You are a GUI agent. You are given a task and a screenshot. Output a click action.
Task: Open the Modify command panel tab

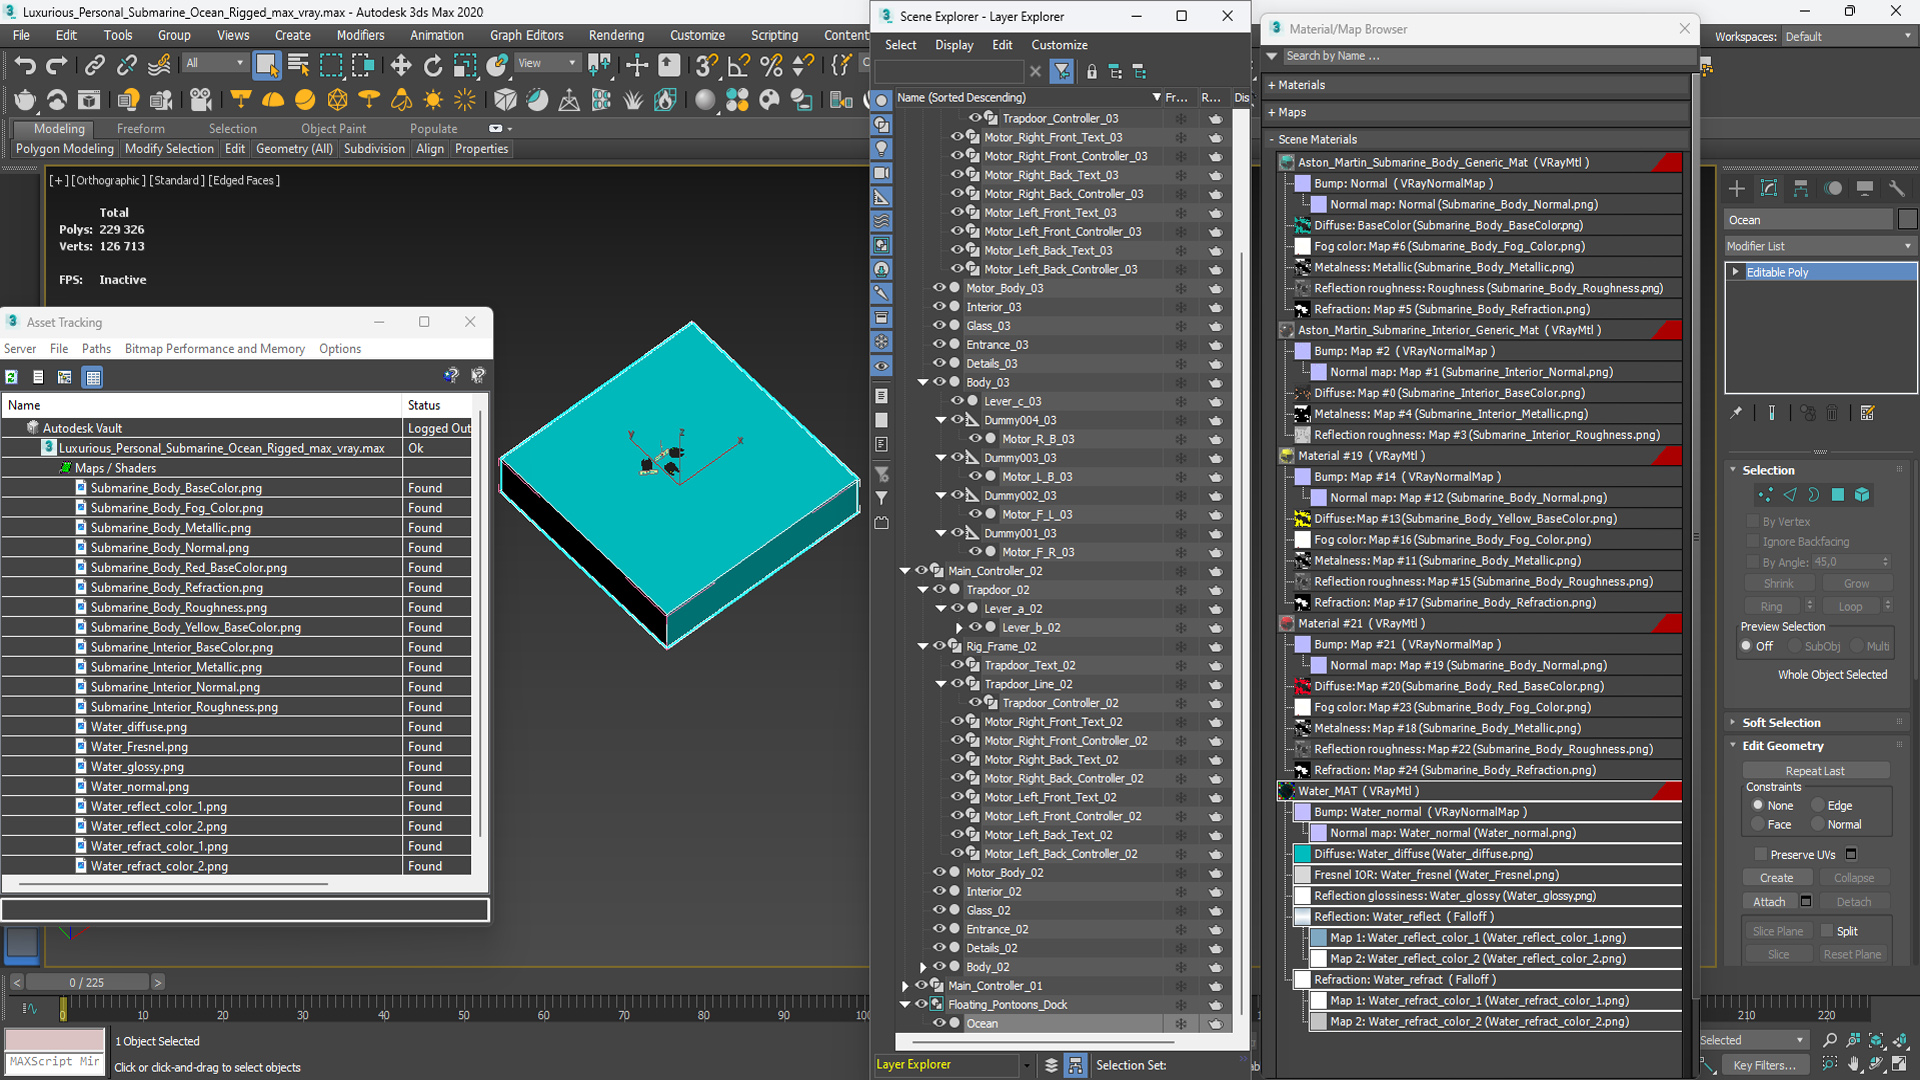pos(1769,188)
